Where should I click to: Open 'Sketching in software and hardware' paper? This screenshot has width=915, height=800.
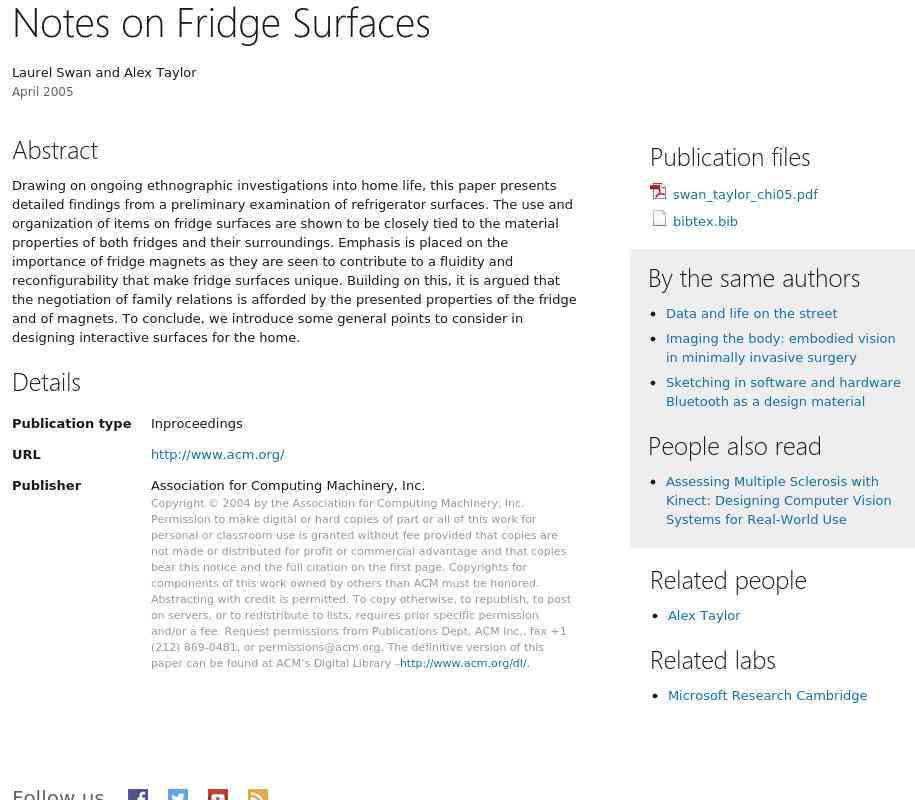tap(783, 392)
